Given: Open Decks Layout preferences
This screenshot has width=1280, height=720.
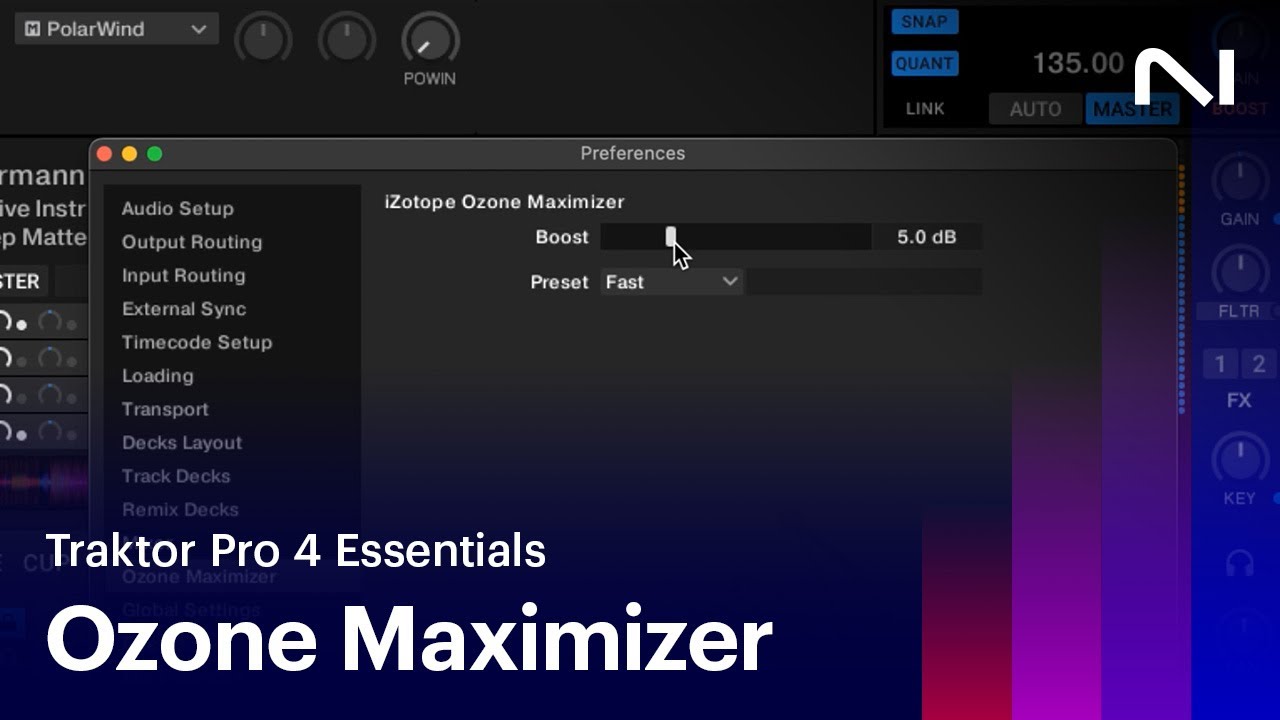Looking at the screenshot, I should coord(182,443).
